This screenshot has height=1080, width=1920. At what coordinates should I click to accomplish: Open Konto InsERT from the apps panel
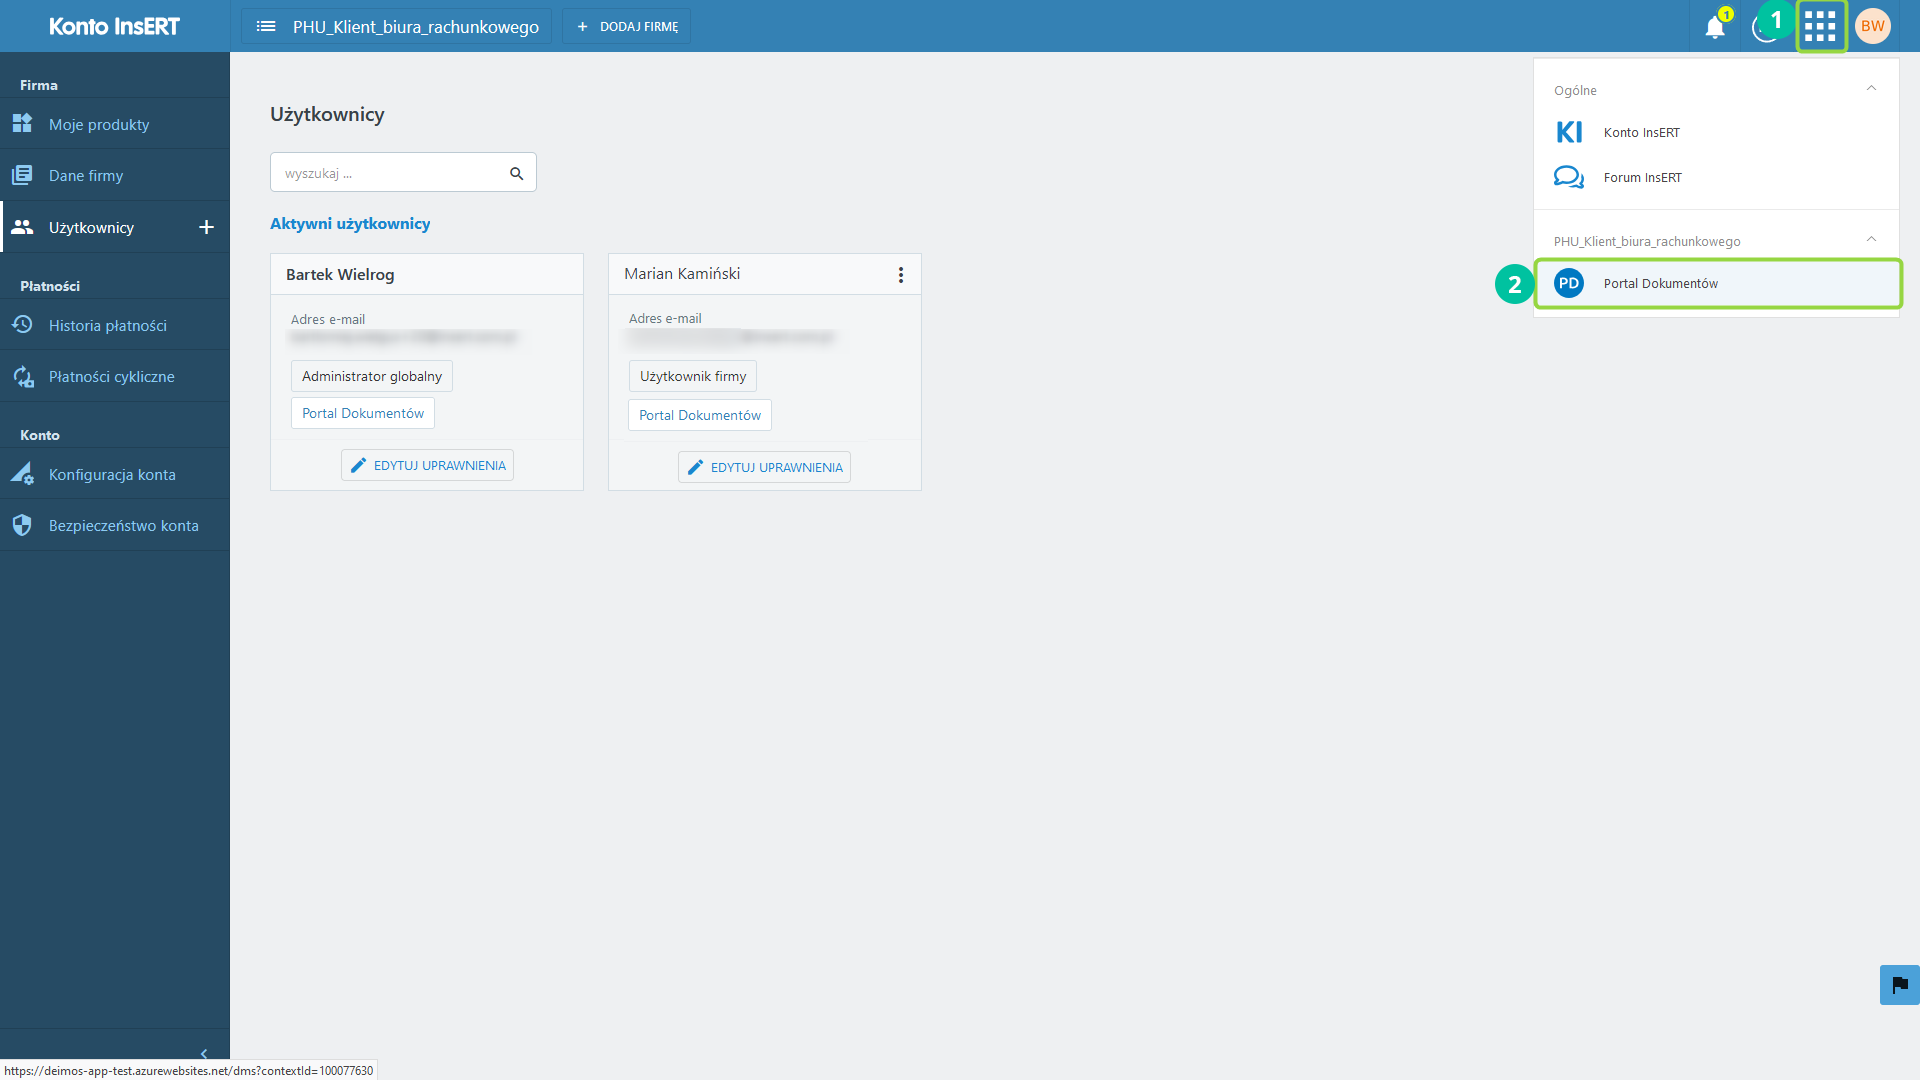click(x=1716, y=132)
